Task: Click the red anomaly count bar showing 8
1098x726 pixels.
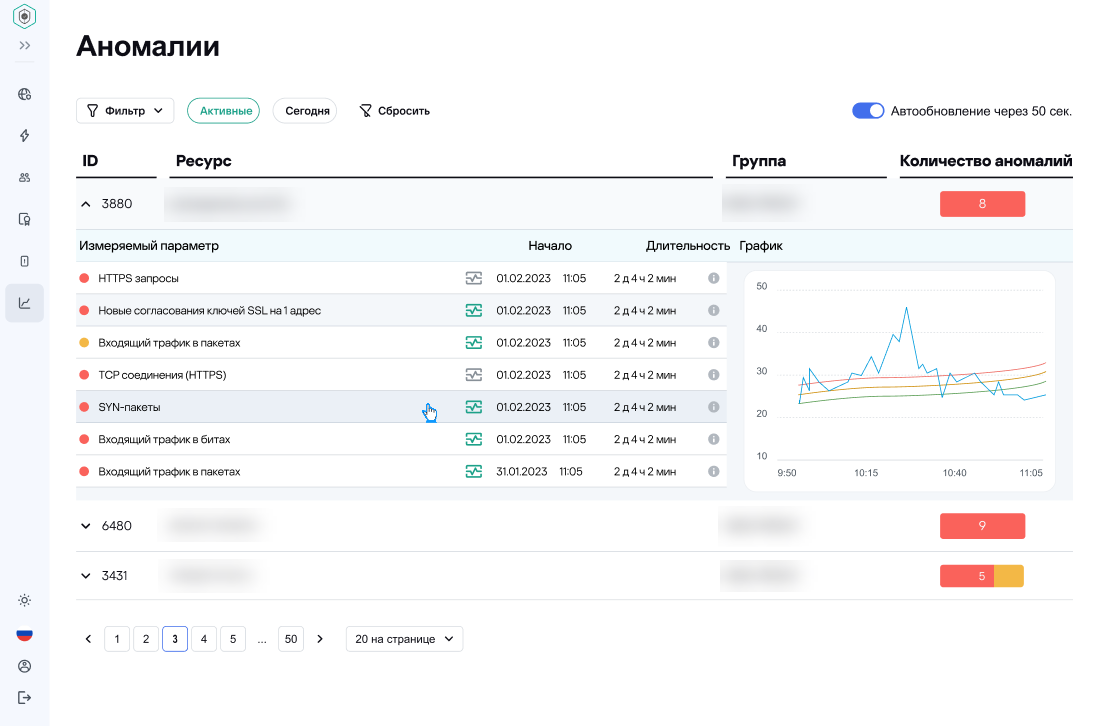Action: click(x=982, y=204)
